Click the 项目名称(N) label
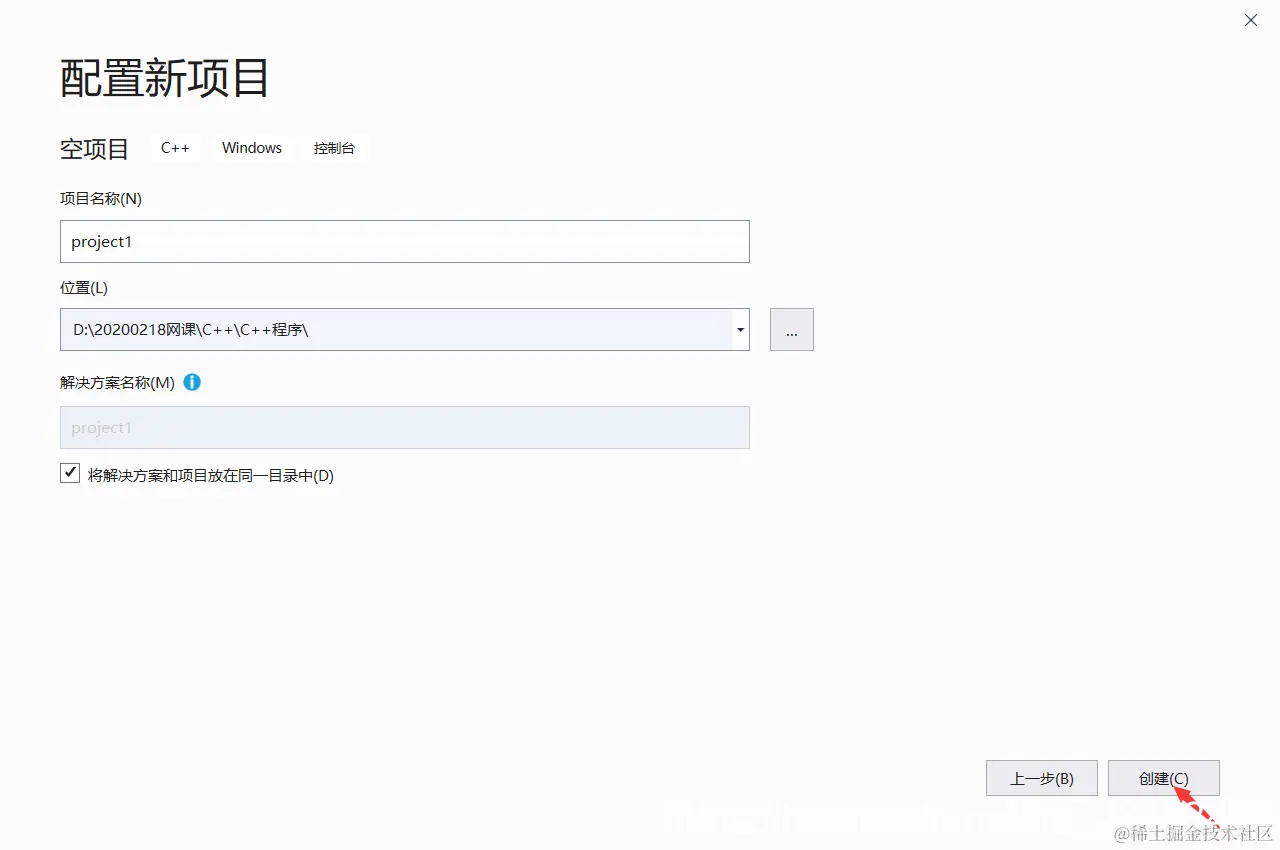The image size is (1280, 850). tap(101, 199)
